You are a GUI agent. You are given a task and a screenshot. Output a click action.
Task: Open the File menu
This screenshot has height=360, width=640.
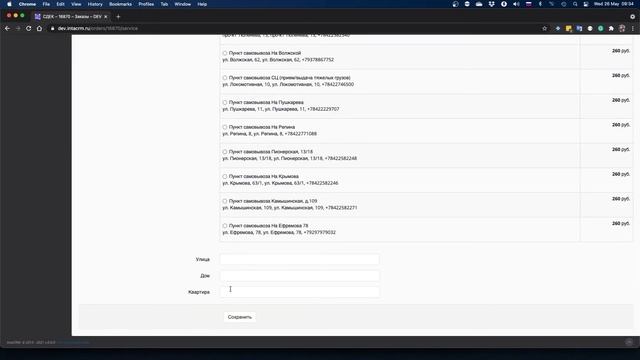[x=46, y=4]
